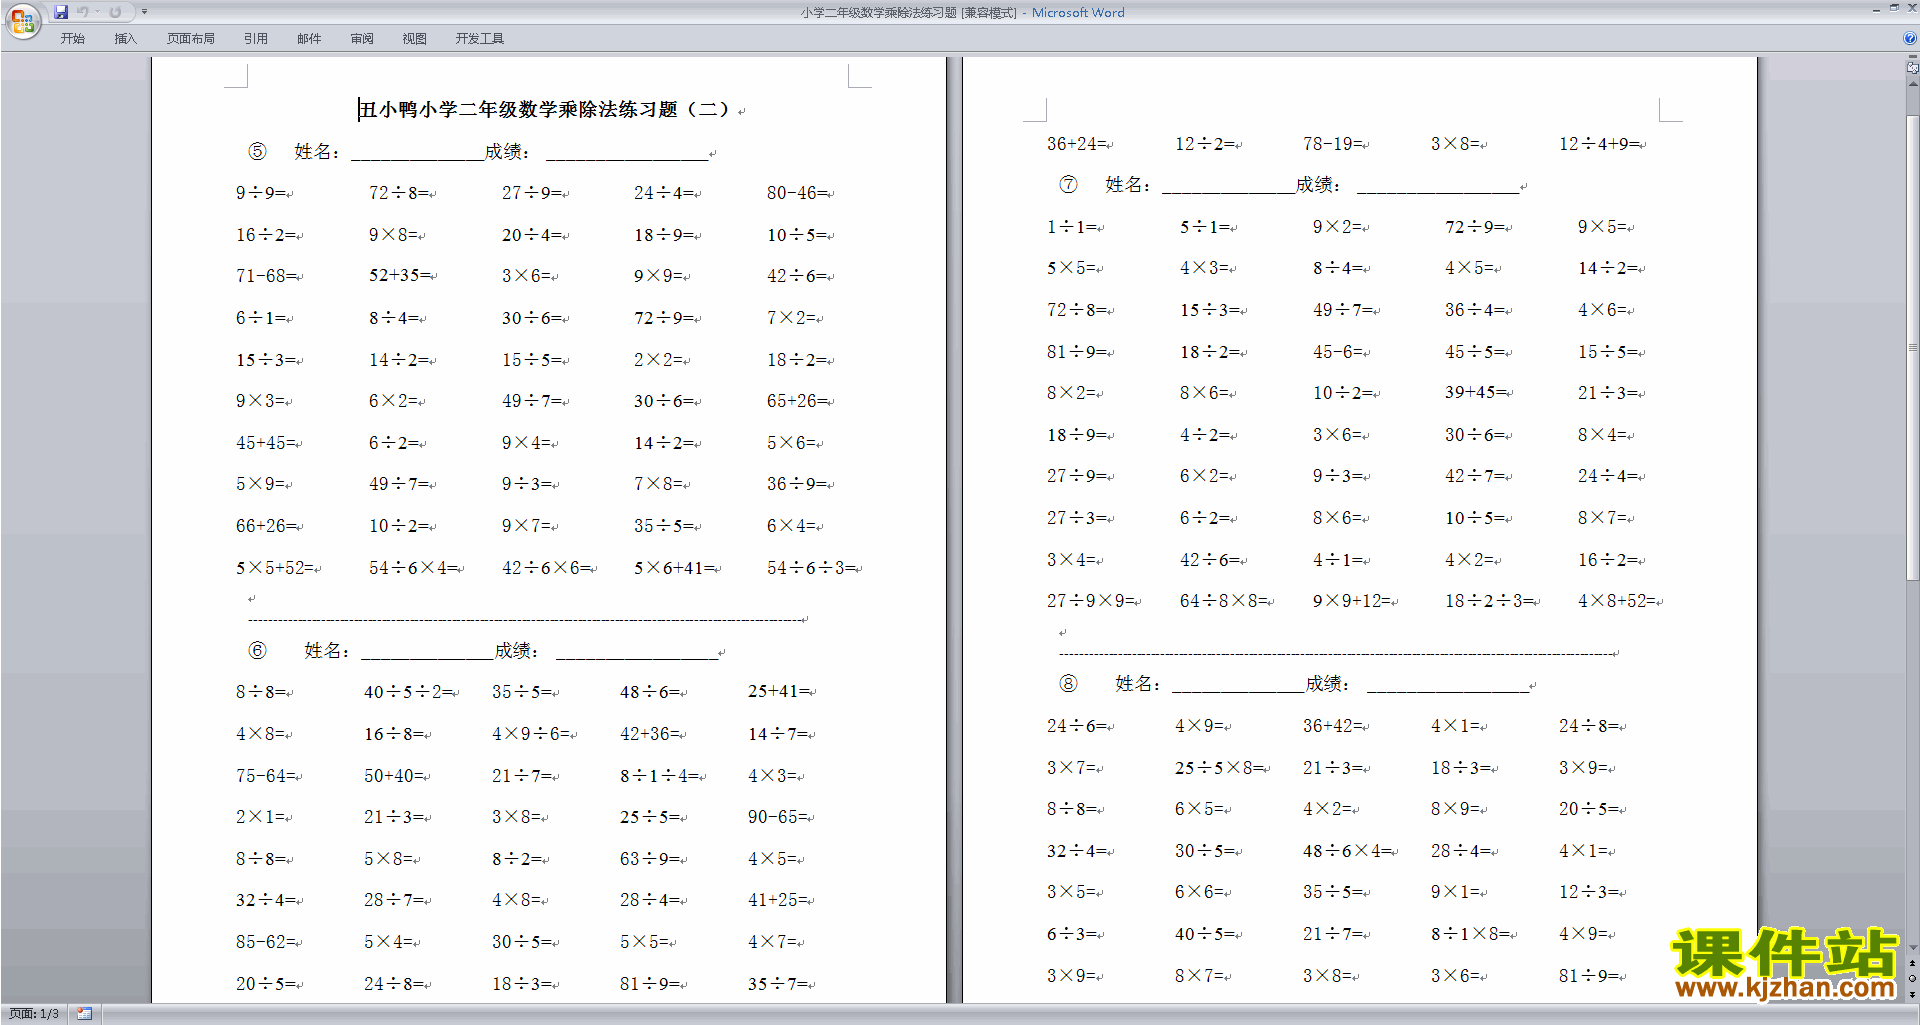This screenshot has width=1920, height=1025.
Task: Click the problem 52+35=
Action: [400, 276]
